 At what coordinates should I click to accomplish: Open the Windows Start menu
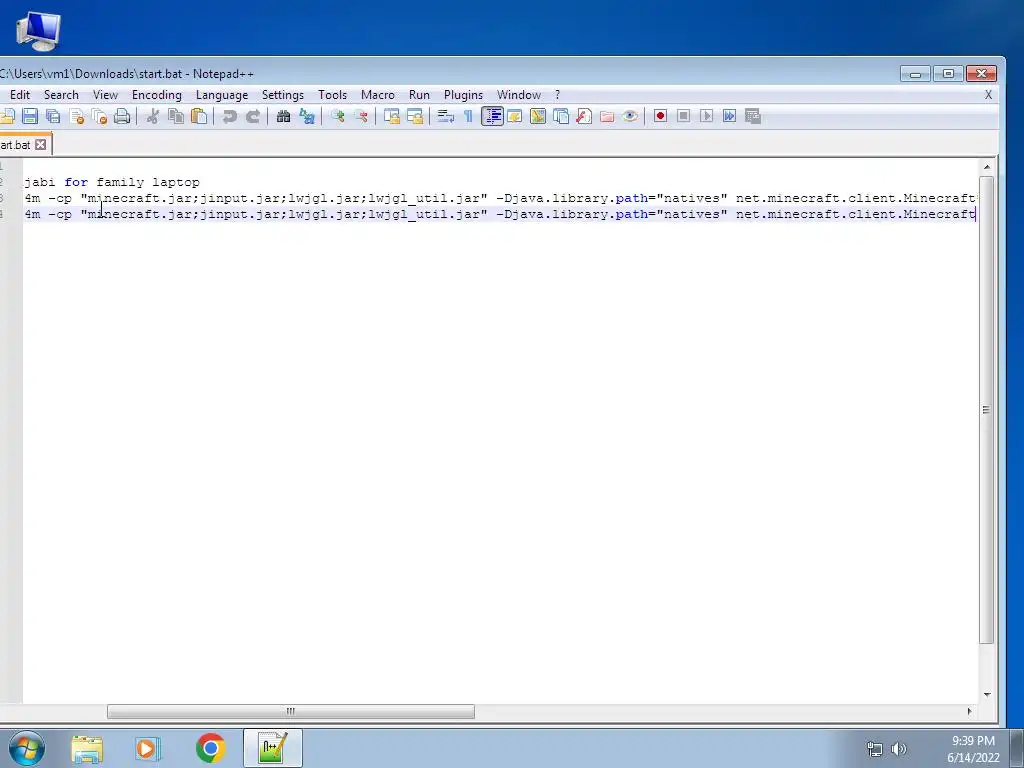tap(27, 748)
